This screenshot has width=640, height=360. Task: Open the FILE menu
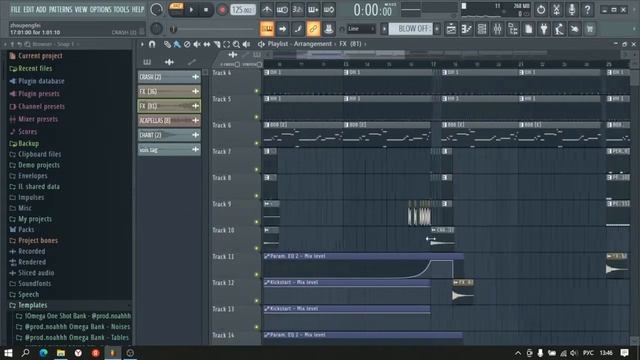pyautogui.click(x=16, y=9)
